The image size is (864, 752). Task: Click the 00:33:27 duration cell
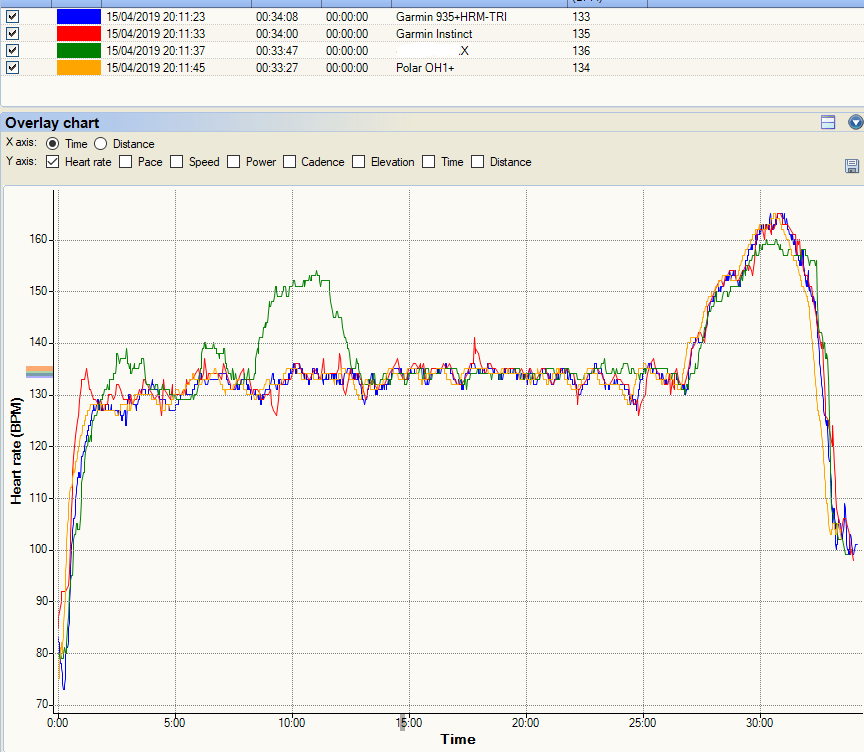click(277, 68)
